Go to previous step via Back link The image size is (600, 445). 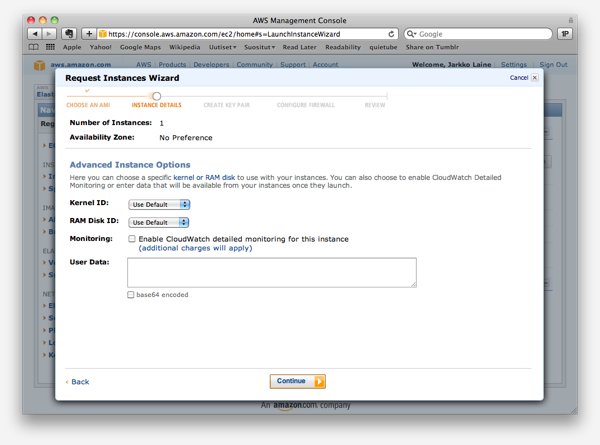pos(79,382)
